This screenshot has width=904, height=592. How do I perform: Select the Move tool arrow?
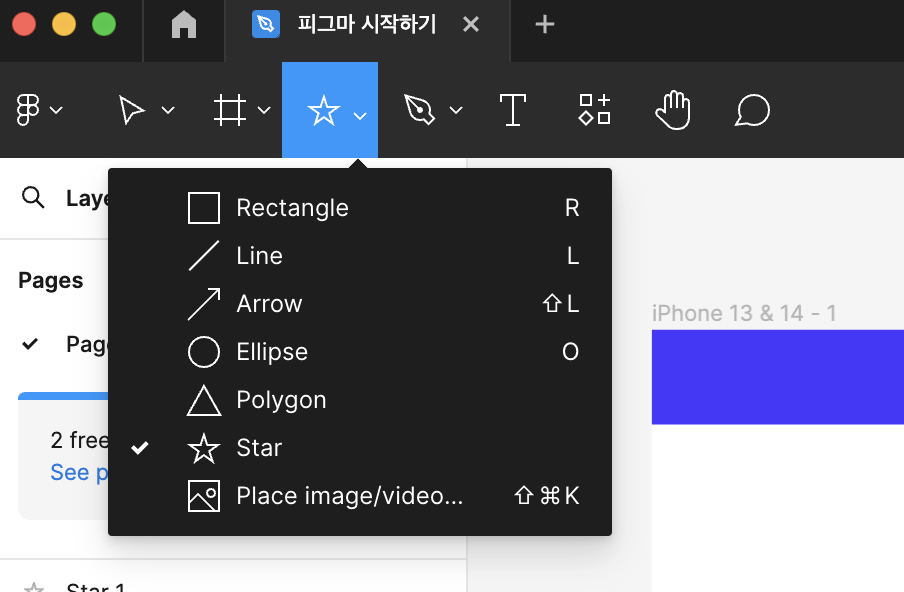coord(131,110)
